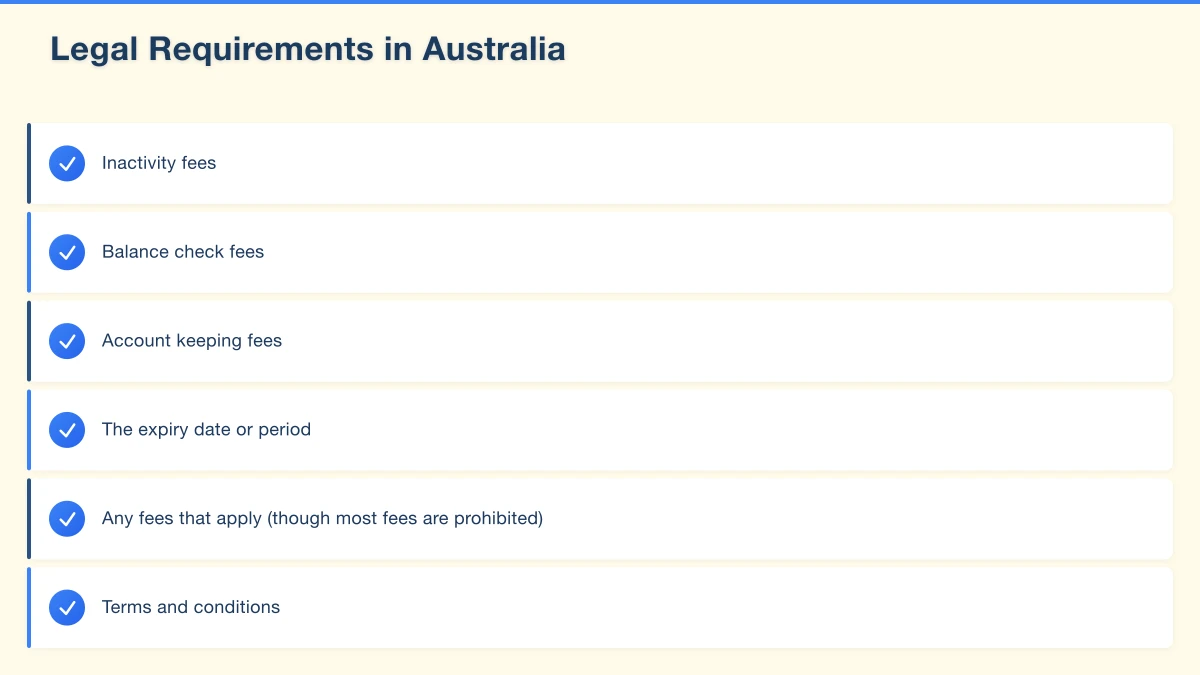Click the Account keeping fees label

(x=192, y=341)
